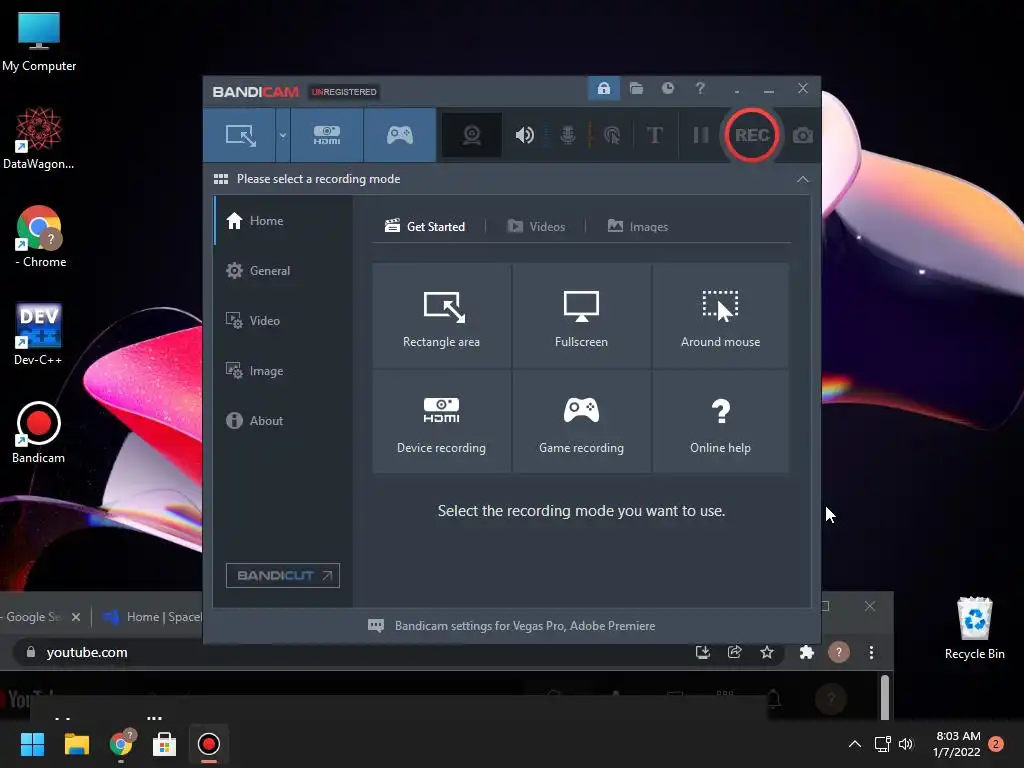Viewport: 1024px width, 768px height.
Task: Switch to the Videos tab
Action: pyautogui.click(x=536, y=227)
